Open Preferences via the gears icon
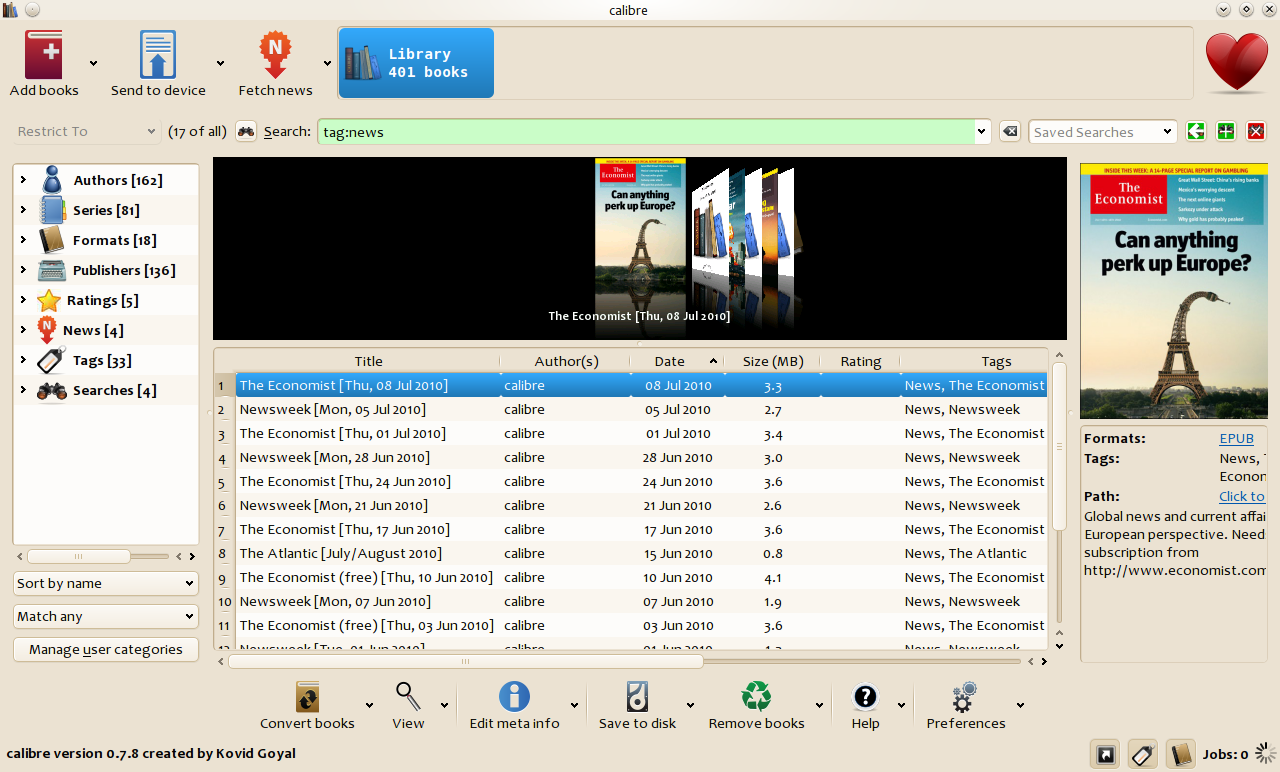This screenshot has width=1280, height=772. [x=965, y=696]
